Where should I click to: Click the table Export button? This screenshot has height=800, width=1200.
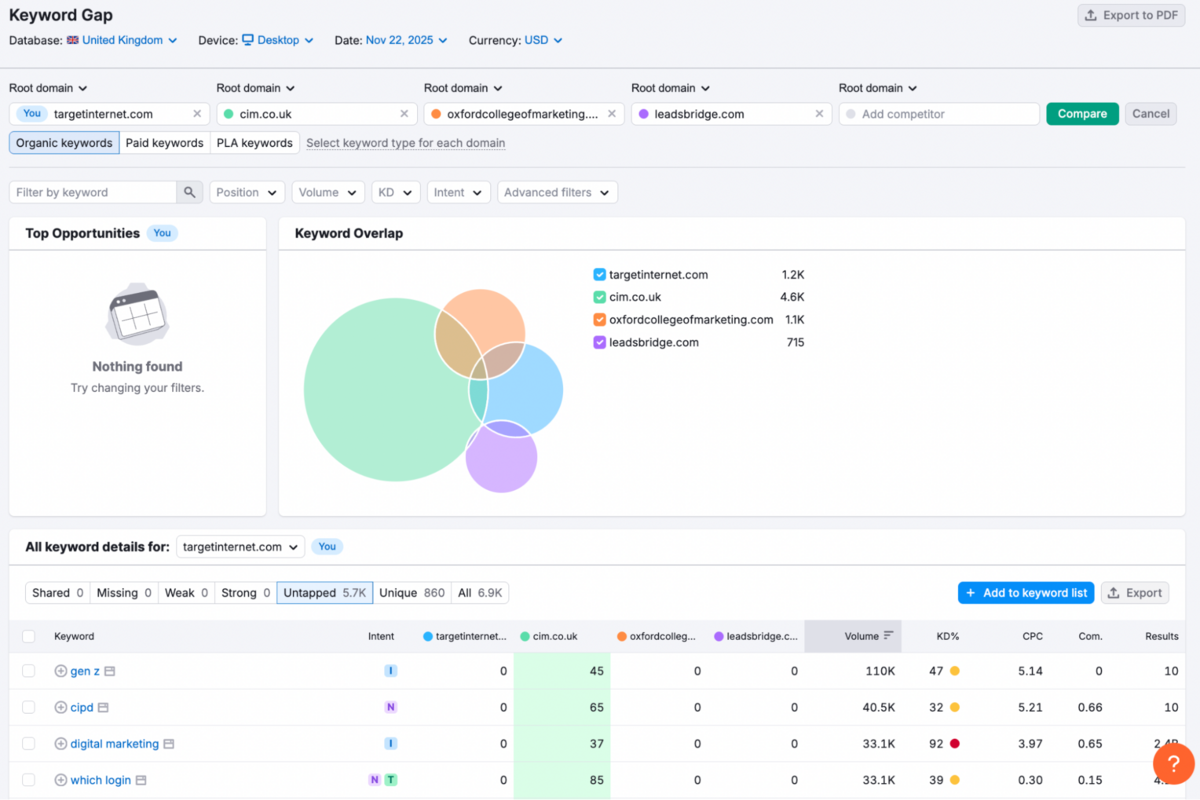[1135, 593]
